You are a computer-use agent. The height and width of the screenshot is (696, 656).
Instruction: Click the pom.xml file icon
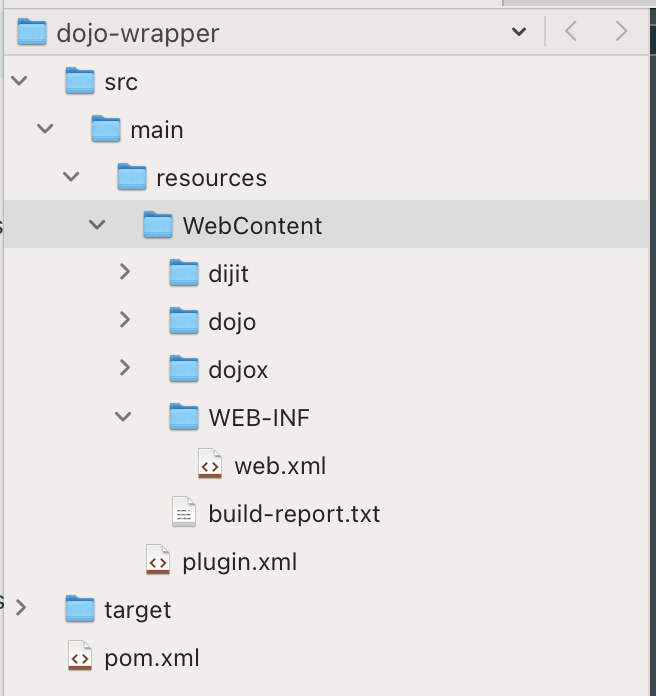pyautogui.click(x=80, y=658)
